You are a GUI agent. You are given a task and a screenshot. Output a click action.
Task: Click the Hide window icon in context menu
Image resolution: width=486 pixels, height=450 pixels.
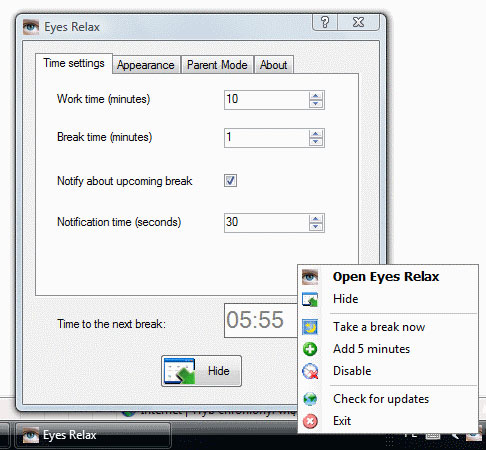[x=310, y=299]
